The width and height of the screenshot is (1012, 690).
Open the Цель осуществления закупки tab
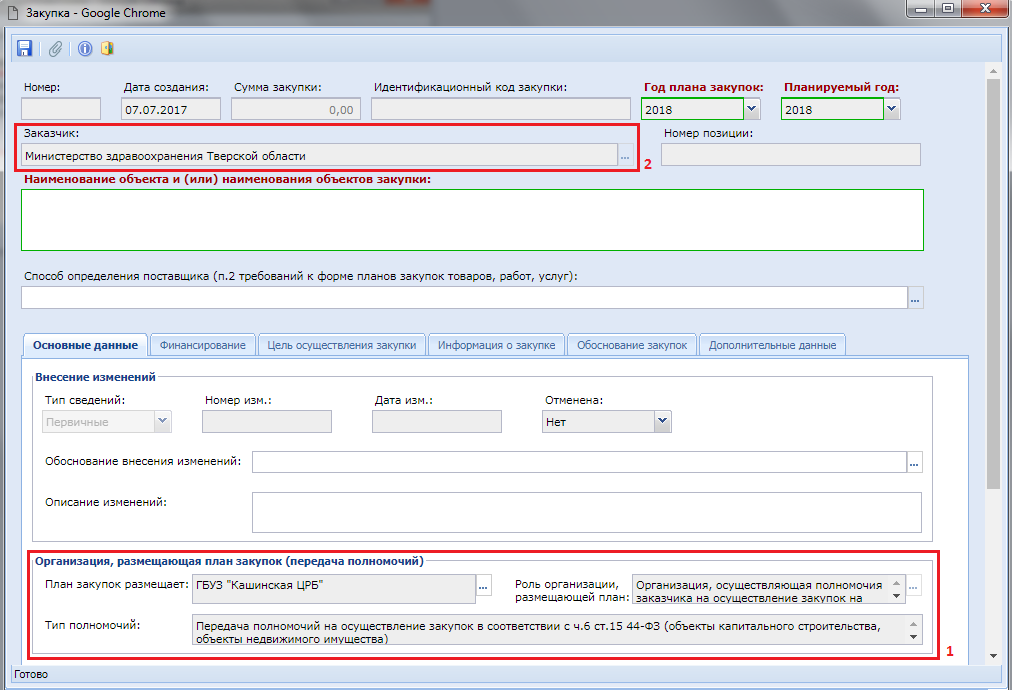click(342, 345)
